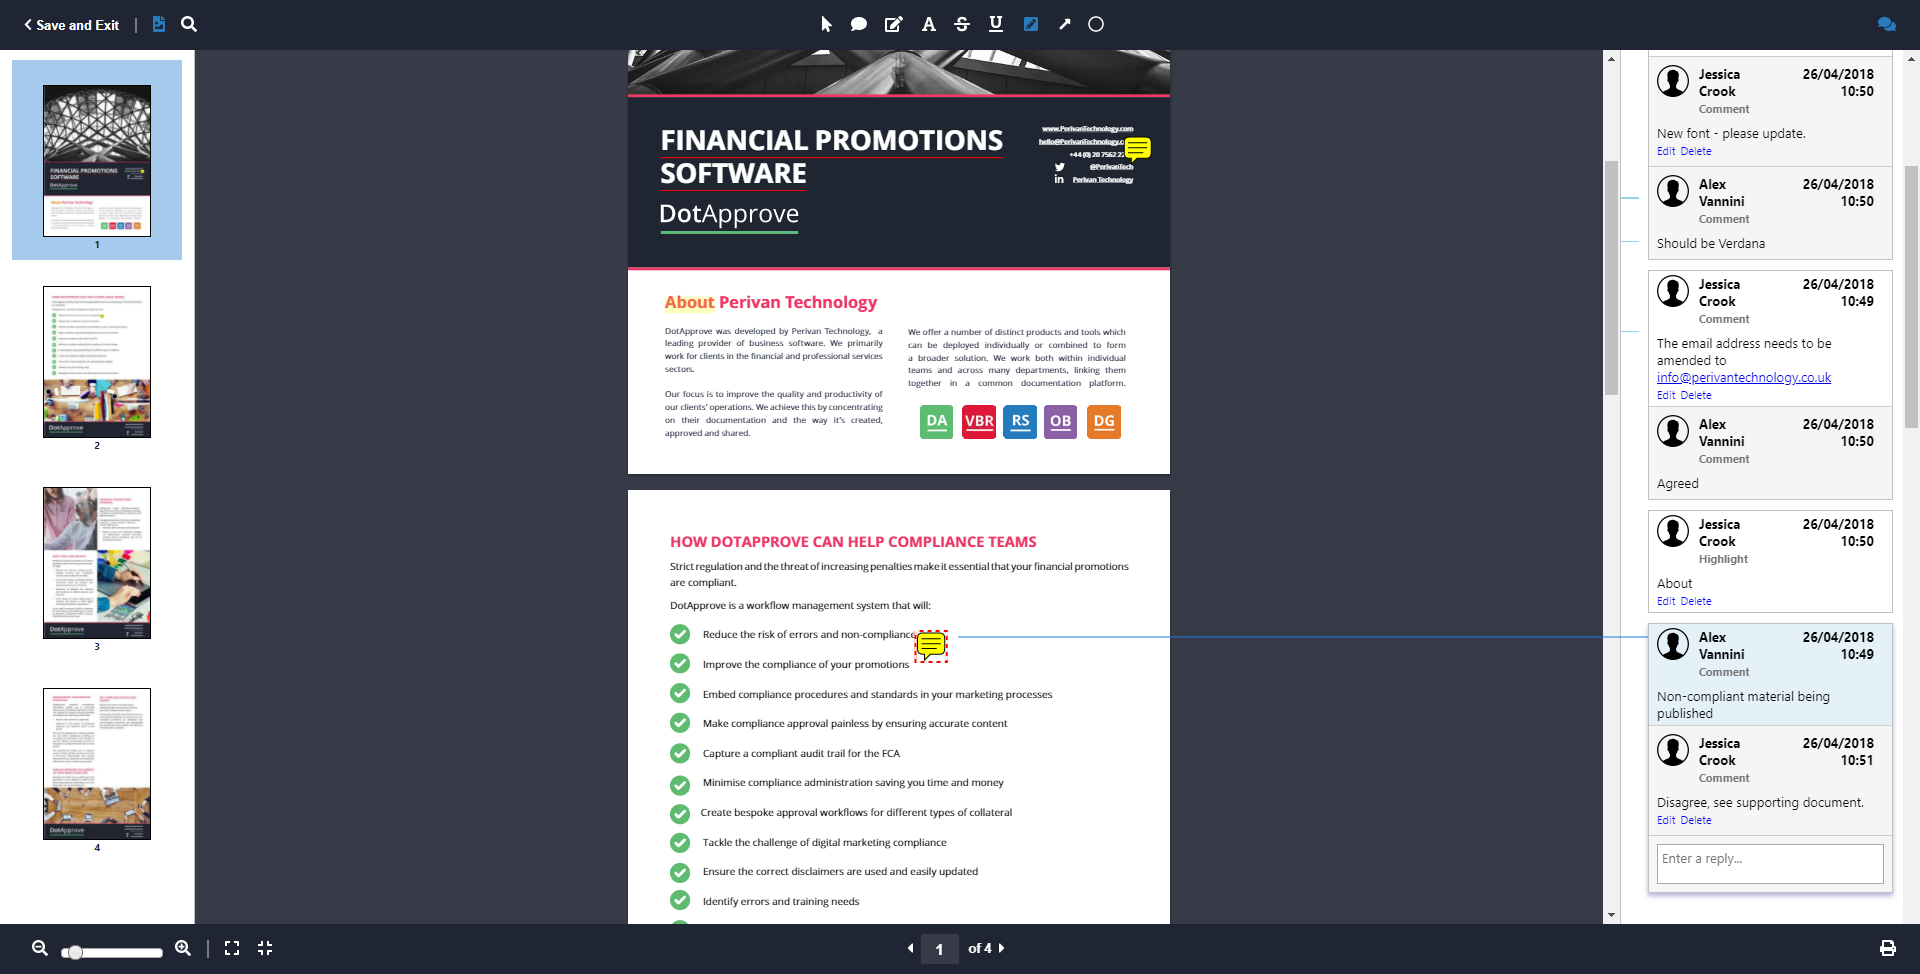Image resolution: width=1920 pixels, height=974 pixels.
Task: Enter full screen expand view
Action: pos(232,948)
